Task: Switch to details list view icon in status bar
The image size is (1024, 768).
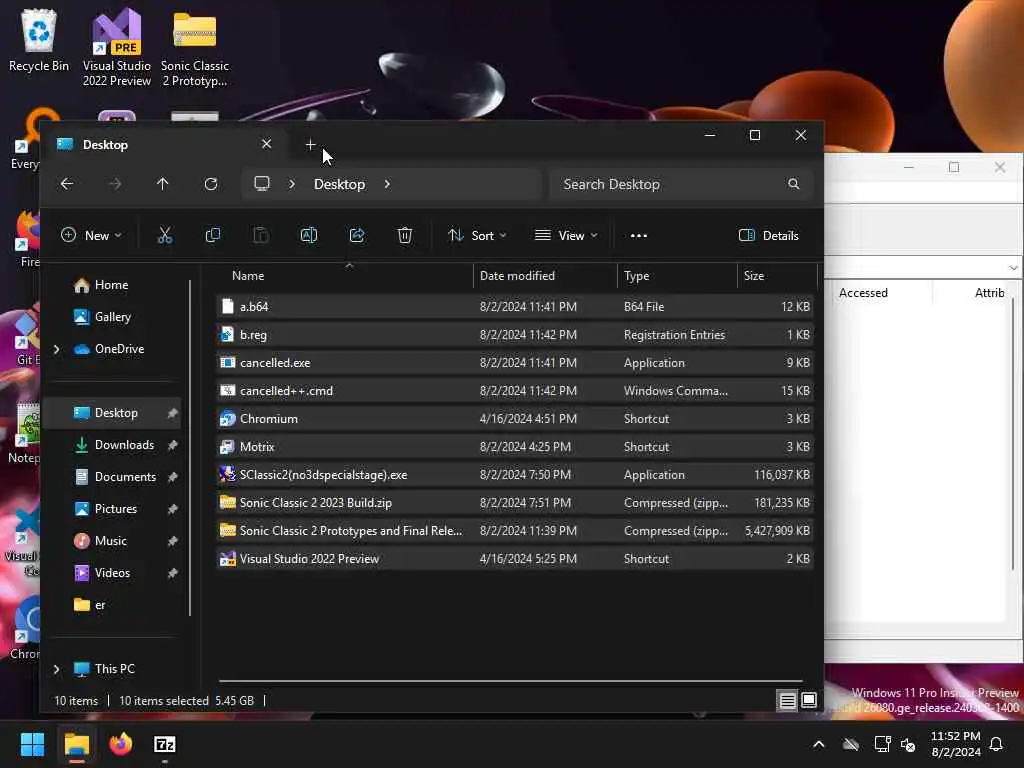Action: coord(788,701)
